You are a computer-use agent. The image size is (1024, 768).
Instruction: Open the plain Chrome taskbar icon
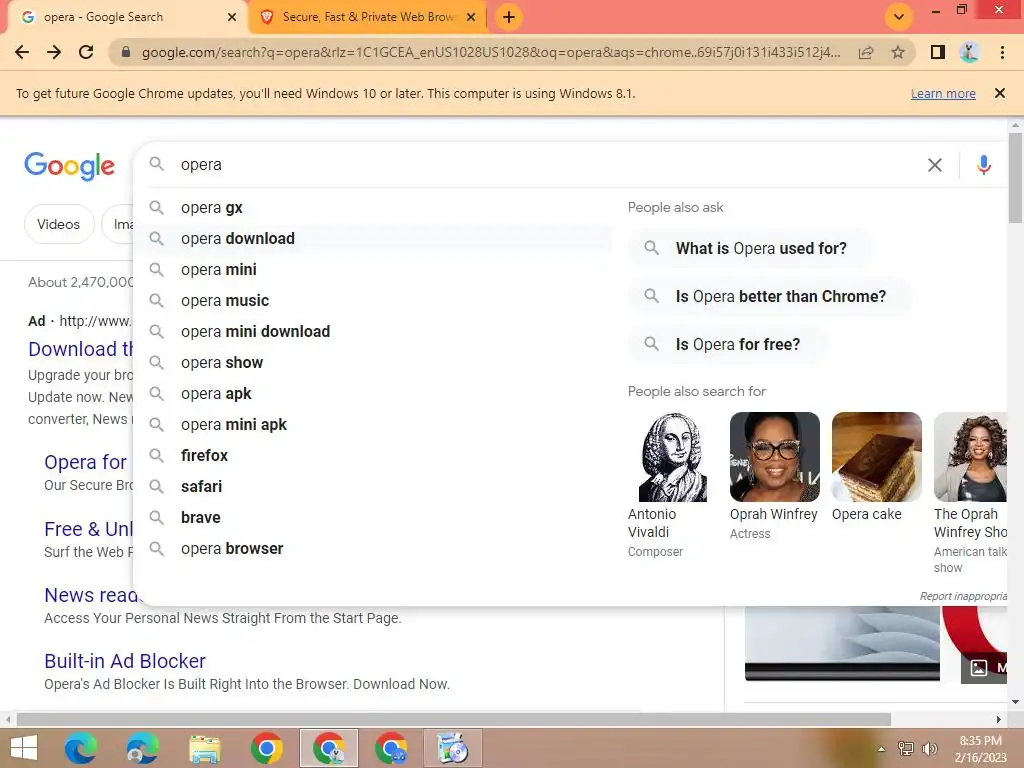pyautogui.click(x=266, y=748)
